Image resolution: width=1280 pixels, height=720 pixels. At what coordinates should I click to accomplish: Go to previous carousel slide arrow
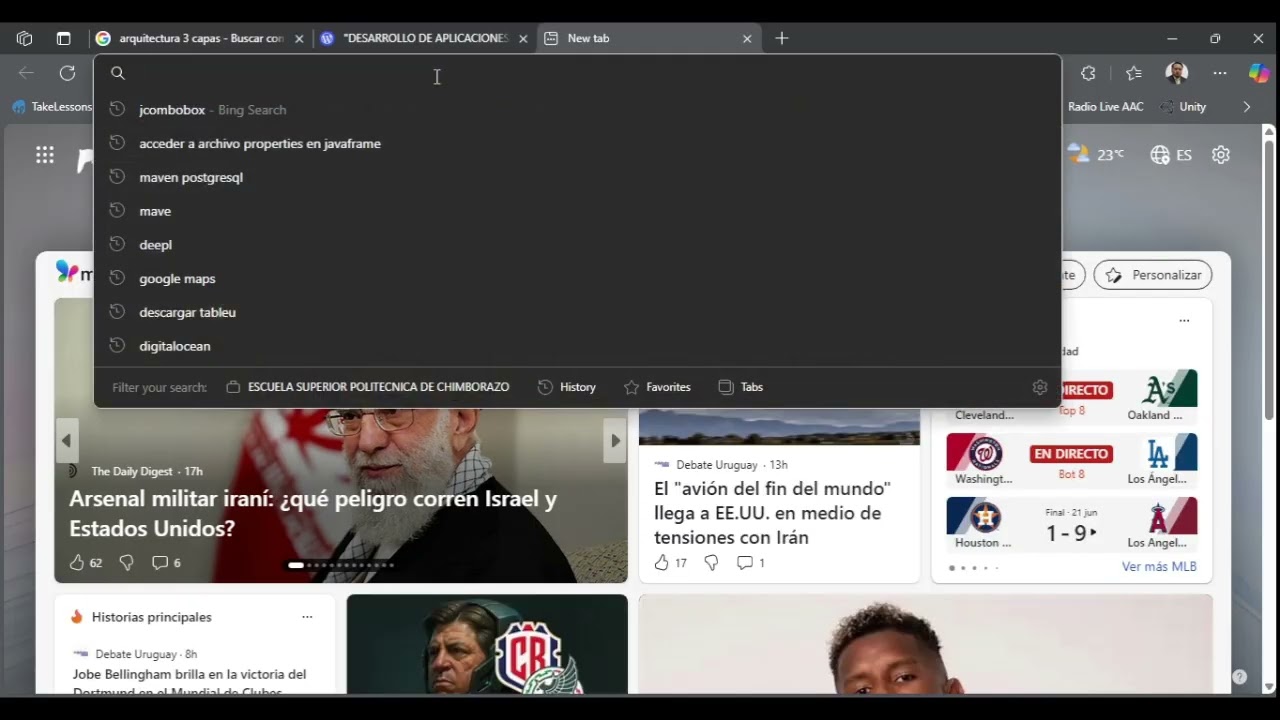pyautogui.click(x=67, y=441)
